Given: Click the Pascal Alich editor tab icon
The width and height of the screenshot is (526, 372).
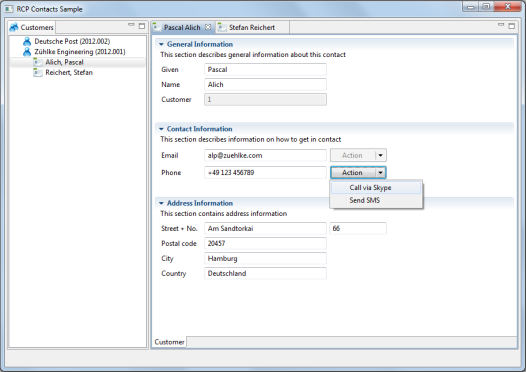Looking at the screenshot, I should coord(157,27).
